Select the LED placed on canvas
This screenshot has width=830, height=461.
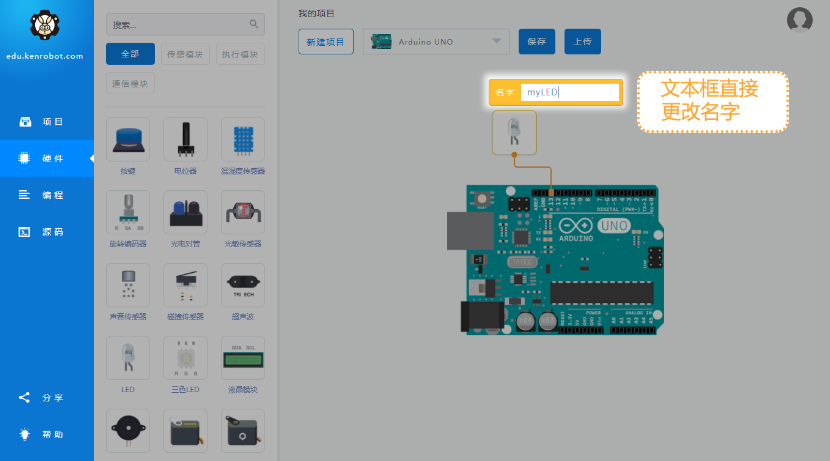pos(514,132)
